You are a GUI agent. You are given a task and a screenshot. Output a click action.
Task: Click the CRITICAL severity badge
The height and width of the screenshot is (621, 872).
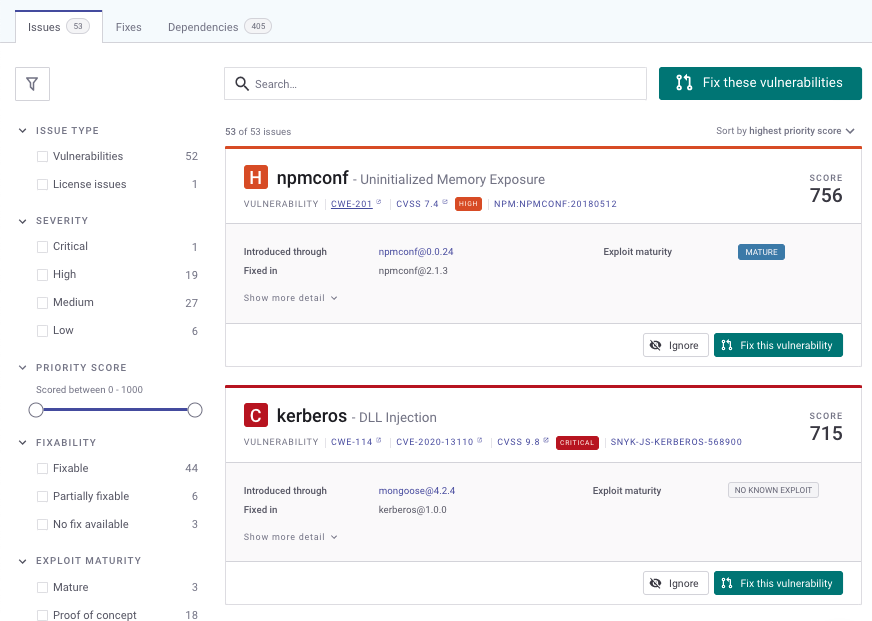point(577,443)
